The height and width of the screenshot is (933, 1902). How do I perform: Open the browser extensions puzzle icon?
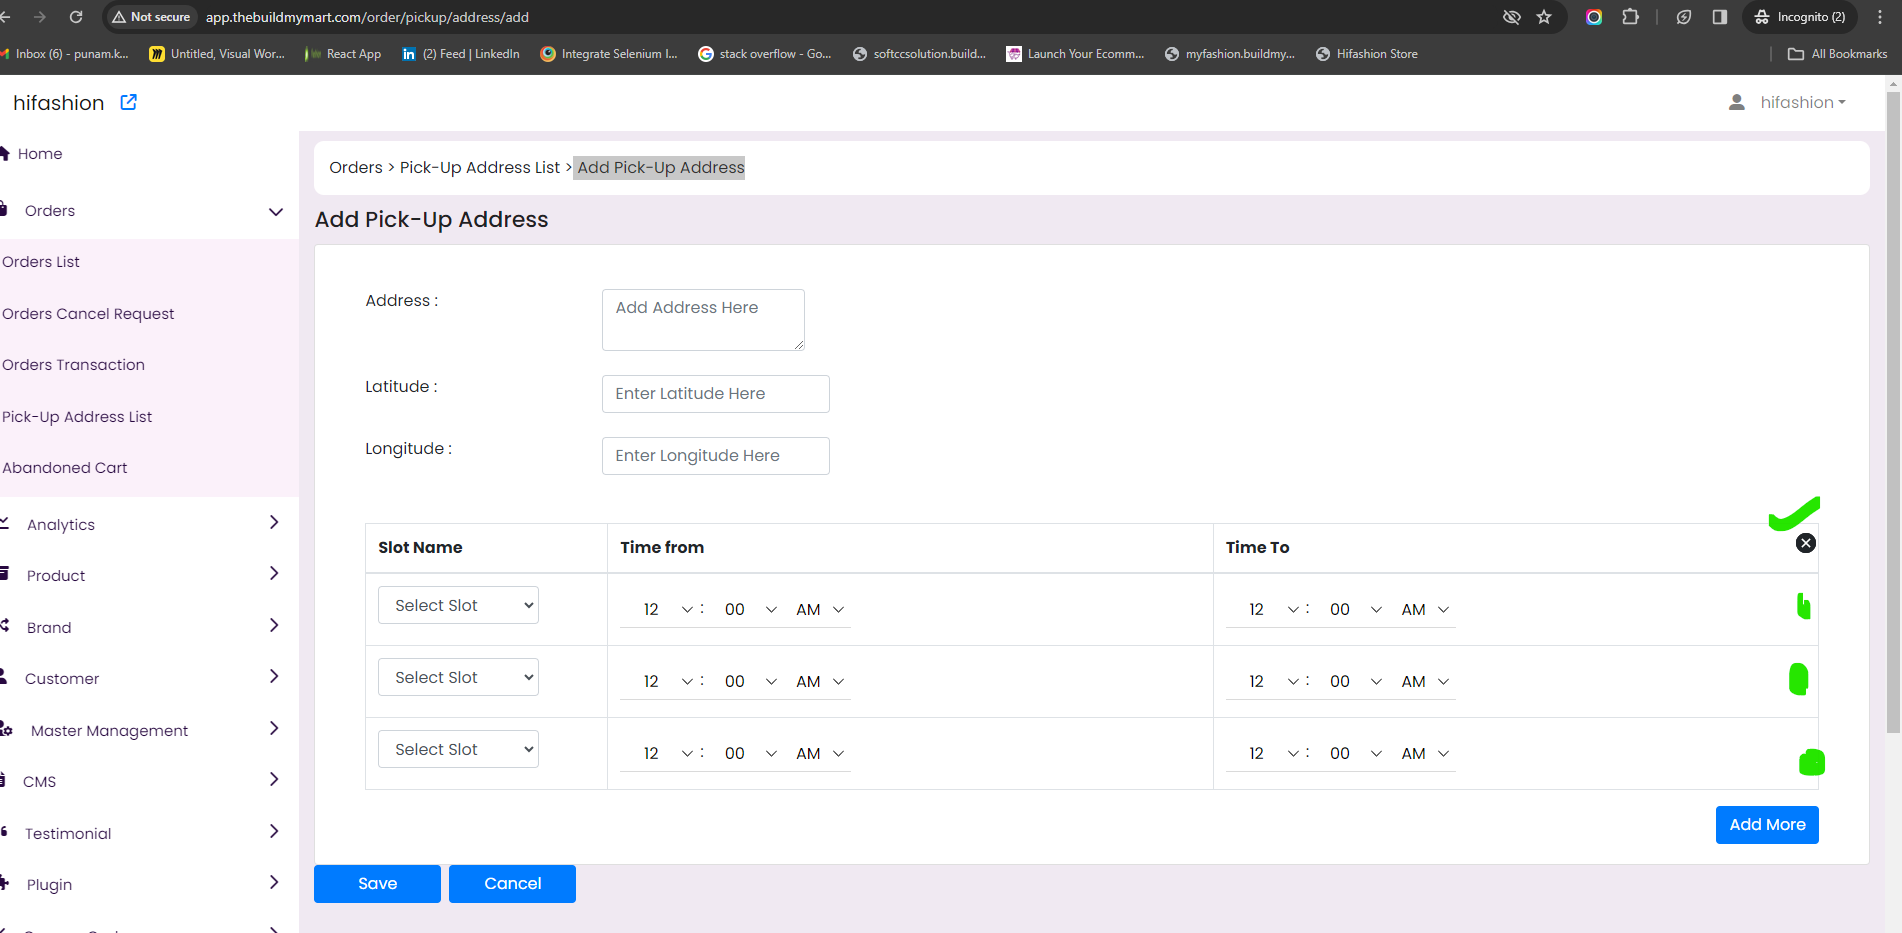pos(1631,17)
